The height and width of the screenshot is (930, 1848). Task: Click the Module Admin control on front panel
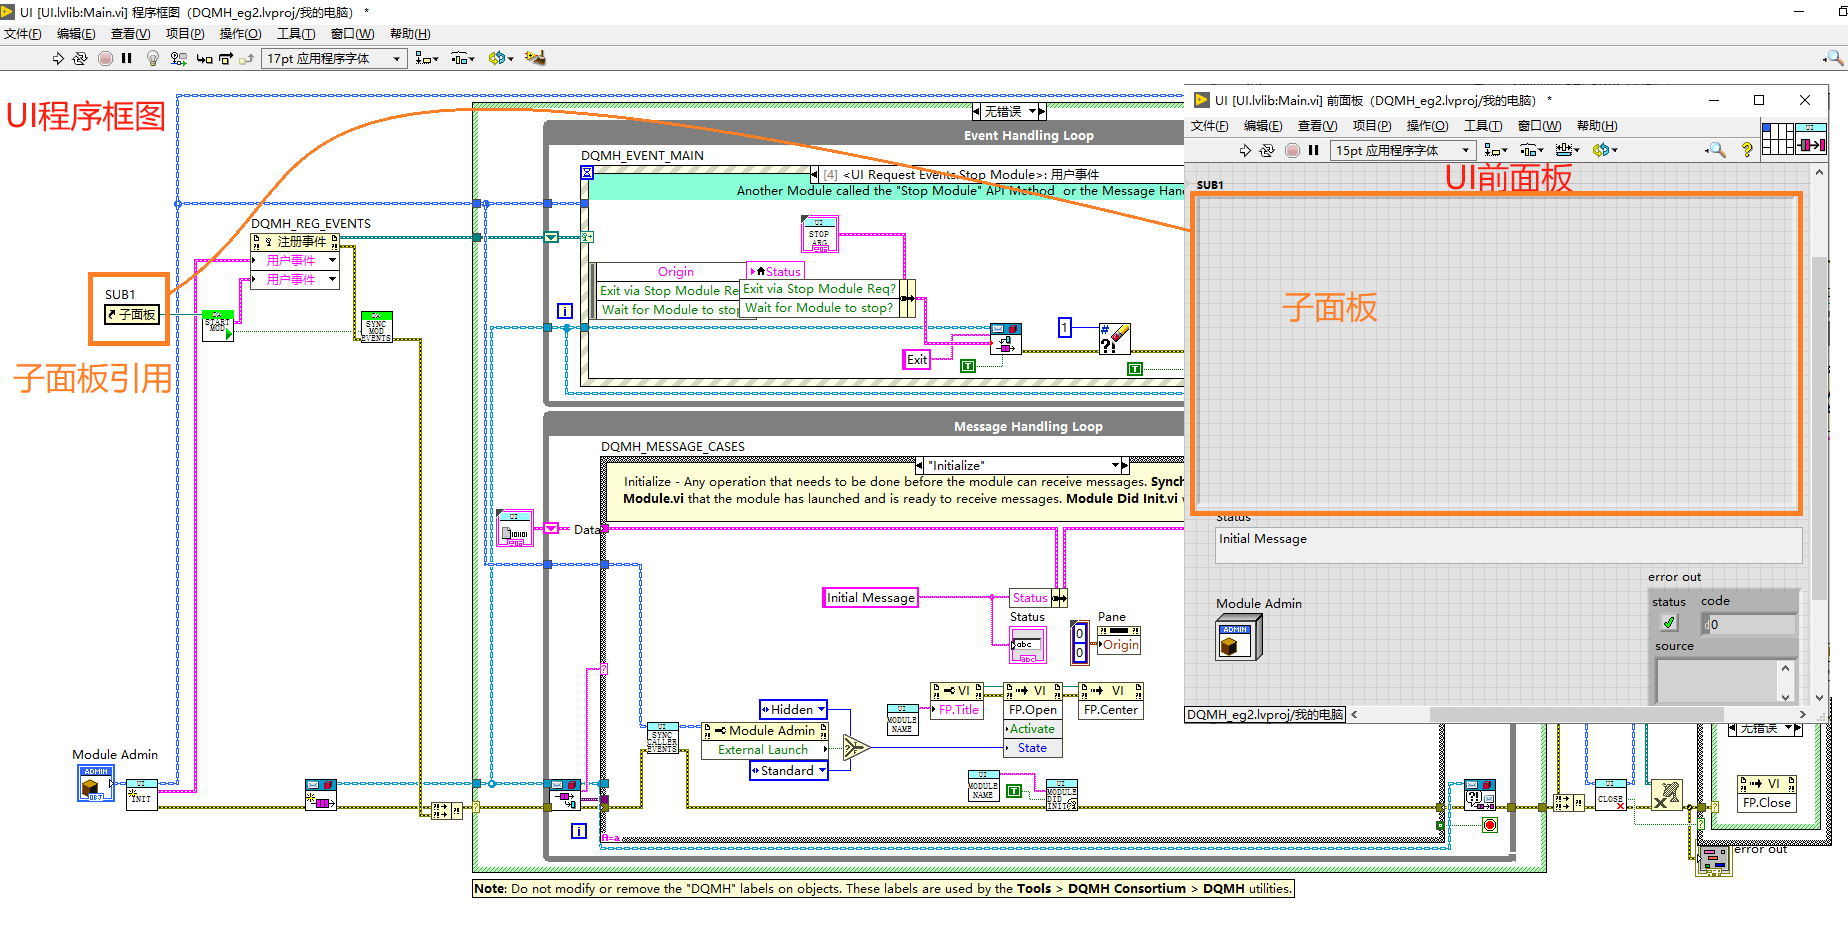pos(1239,637)
